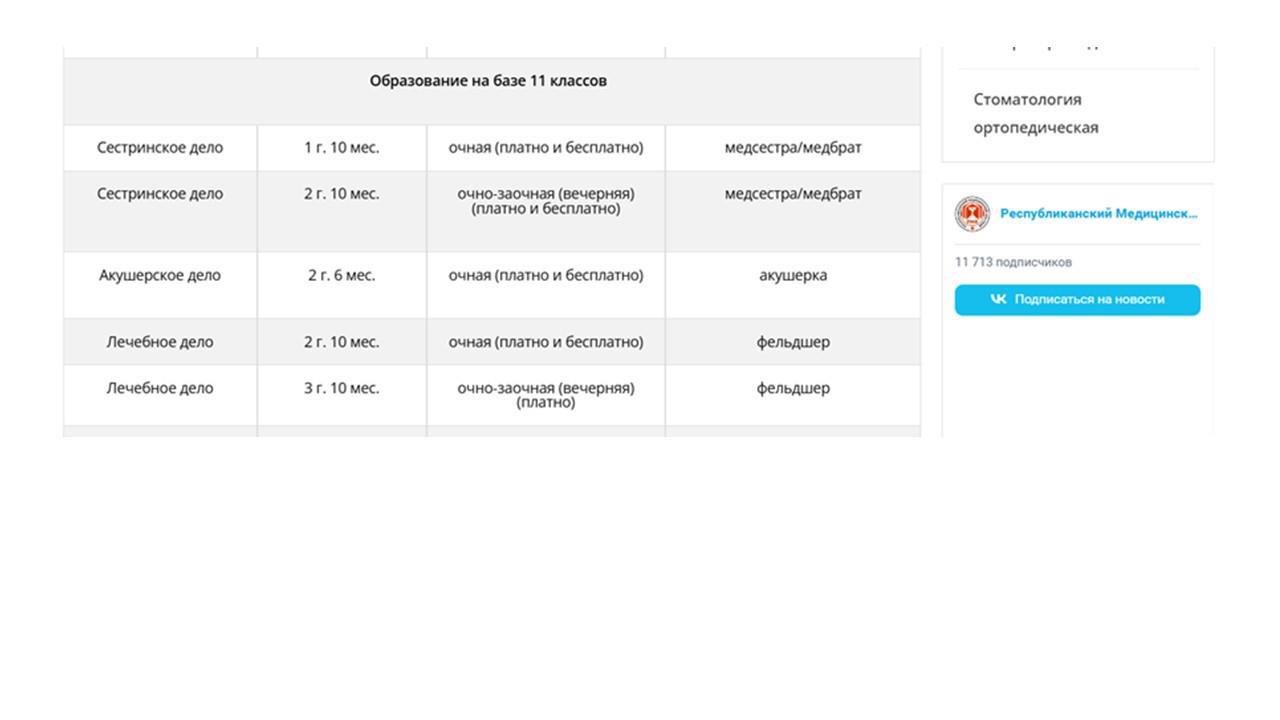Image resolution: width=1280 pixels, height=720 pixels.
Task: Click the VK logo on subscribe button
Action: [998, 299]
